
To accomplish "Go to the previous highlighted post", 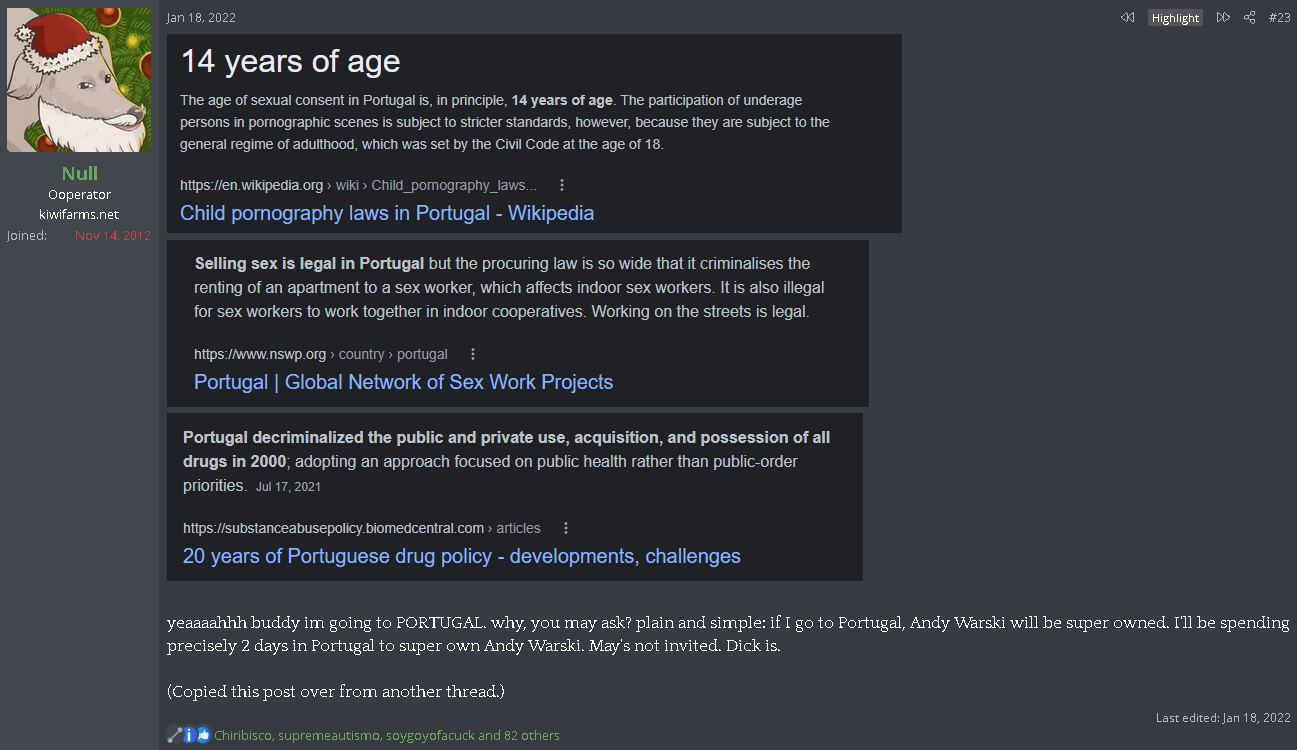I will click(1127, 18).
